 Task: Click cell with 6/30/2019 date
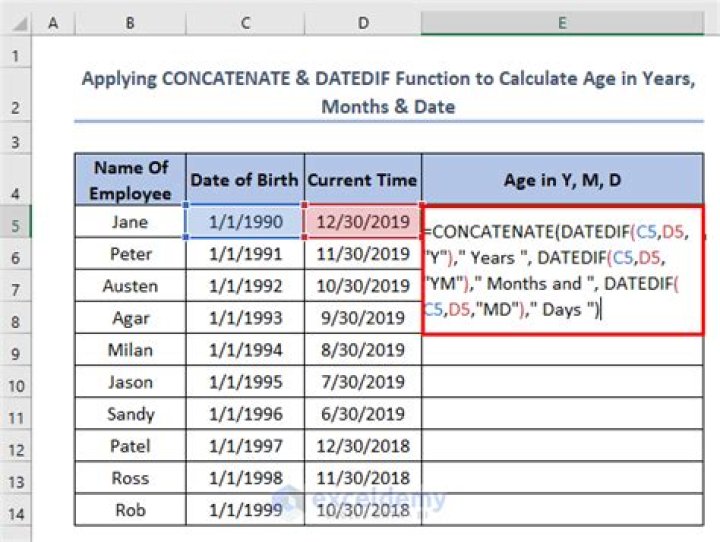362,414
